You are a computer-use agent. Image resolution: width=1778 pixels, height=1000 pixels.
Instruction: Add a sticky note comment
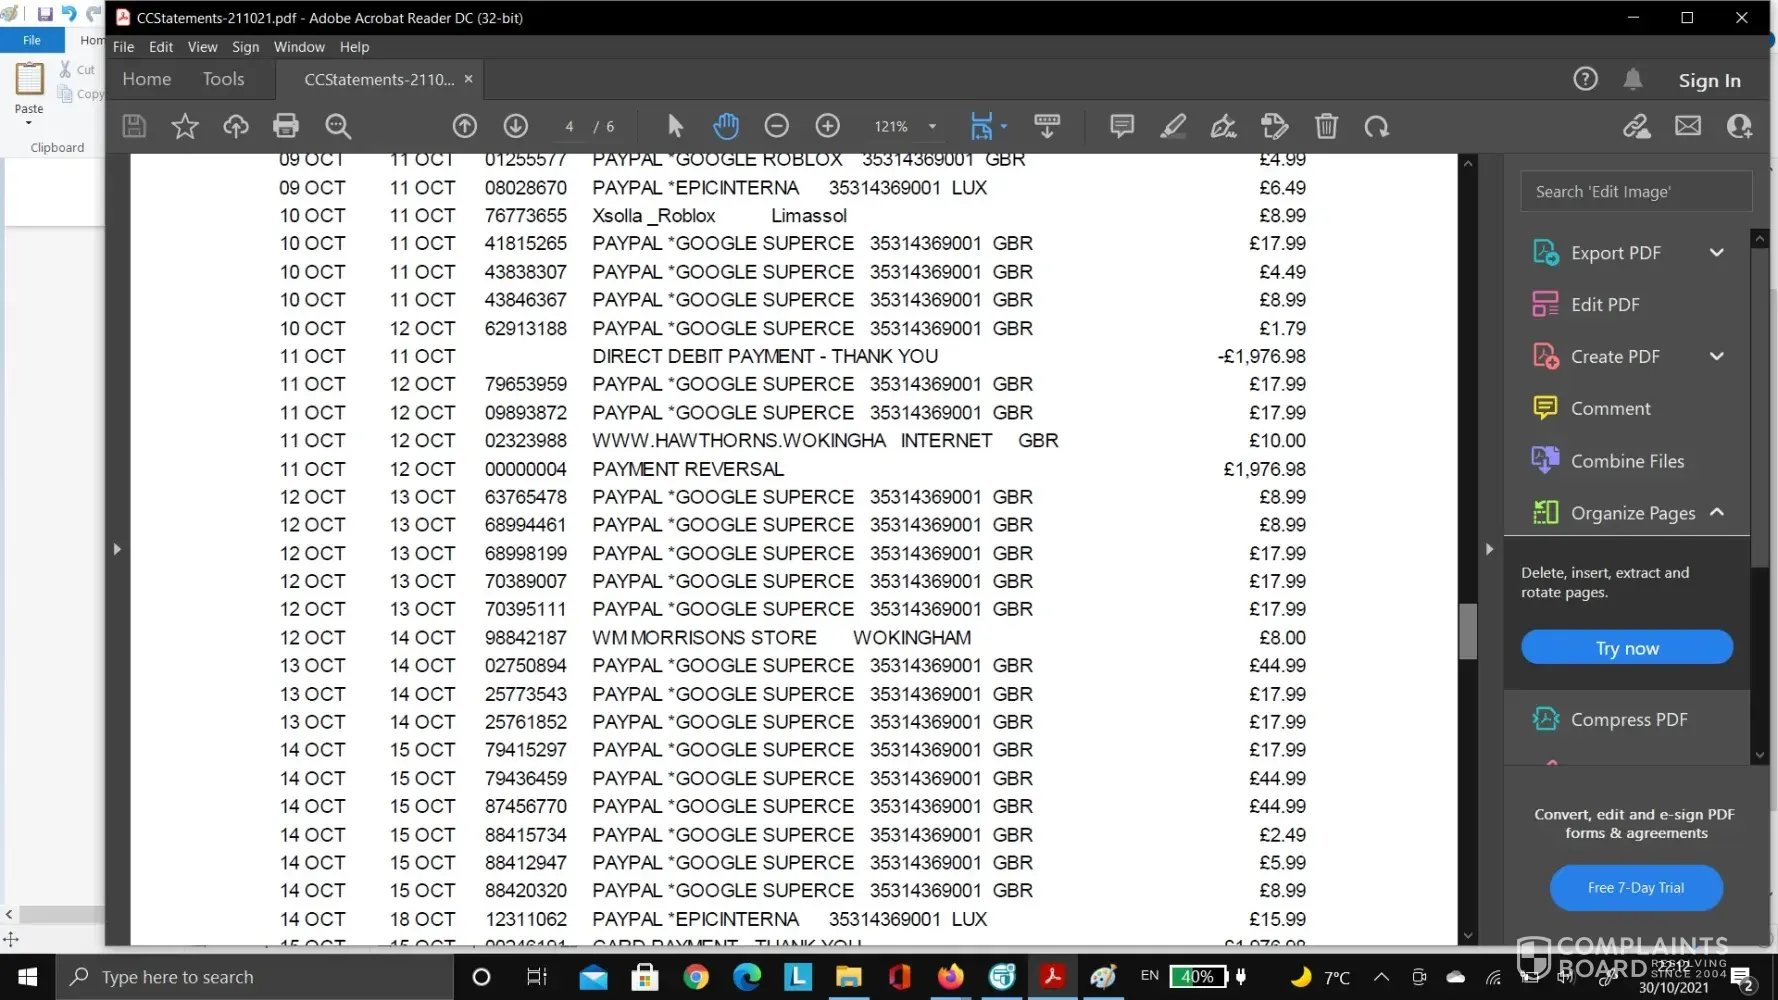point(1122,126)
